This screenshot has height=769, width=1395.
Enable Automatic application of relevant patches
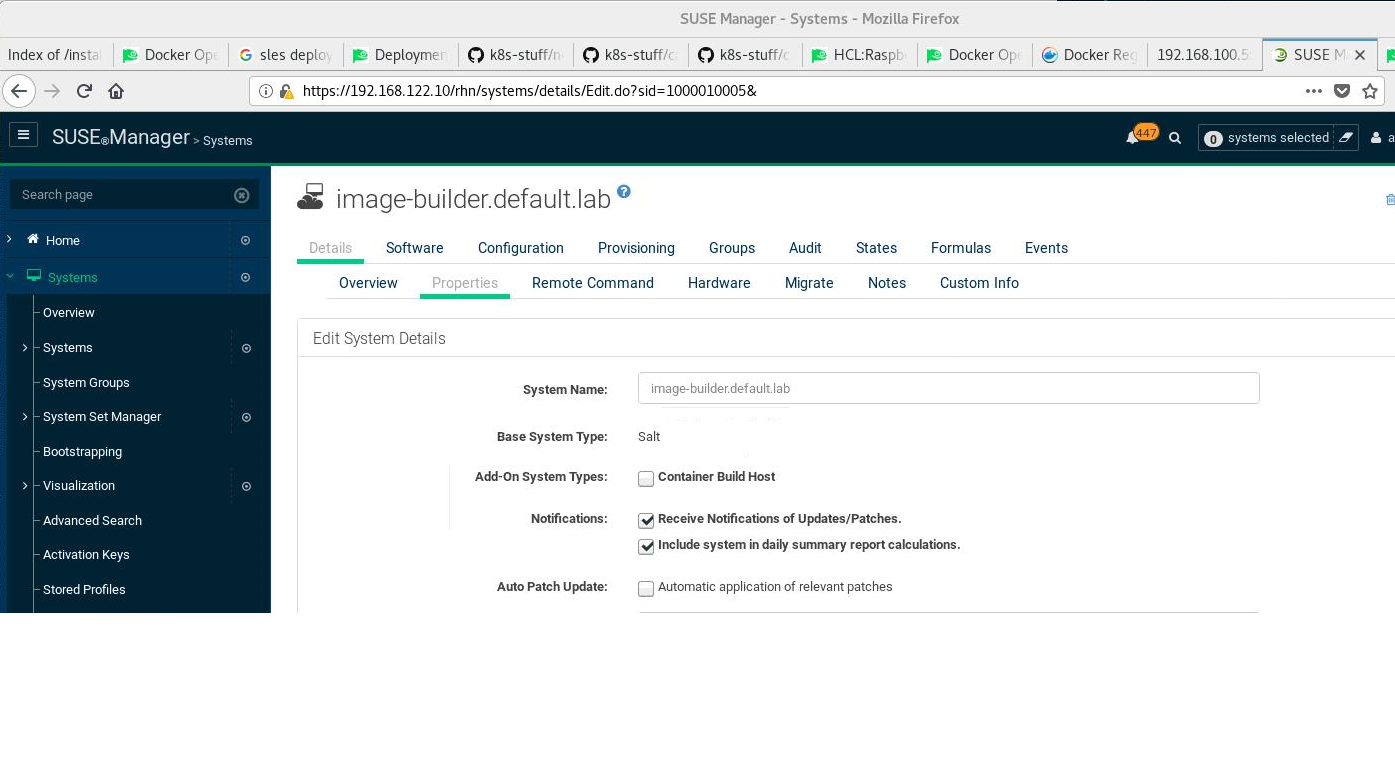646,588
